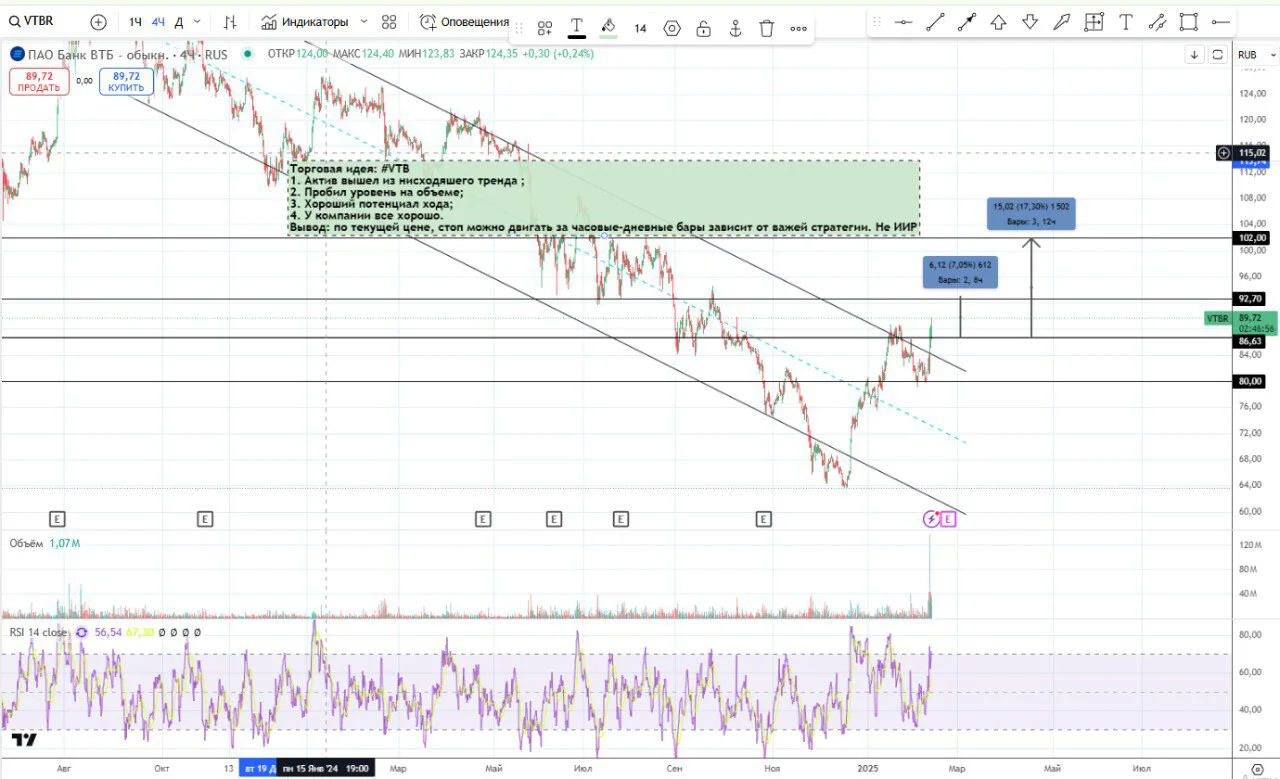Click the 15,02 (17,30%) measurement label
The height and width of the screenshot is (779, 1280).
pyautogui.click(x=1031, y=214)
